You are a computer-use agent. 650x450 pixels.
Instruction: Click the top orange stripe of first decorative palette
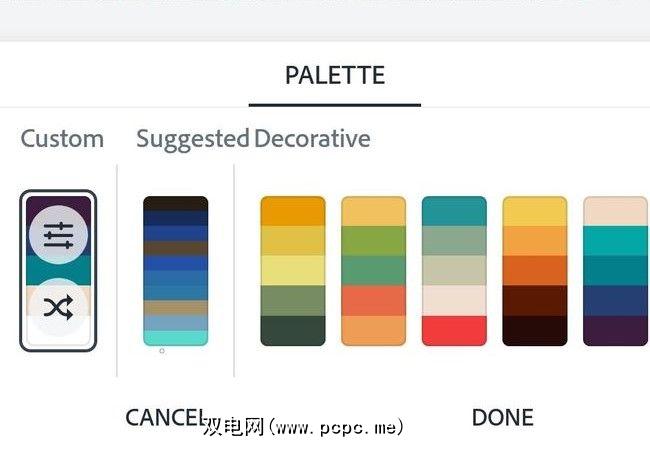(293, 211)
